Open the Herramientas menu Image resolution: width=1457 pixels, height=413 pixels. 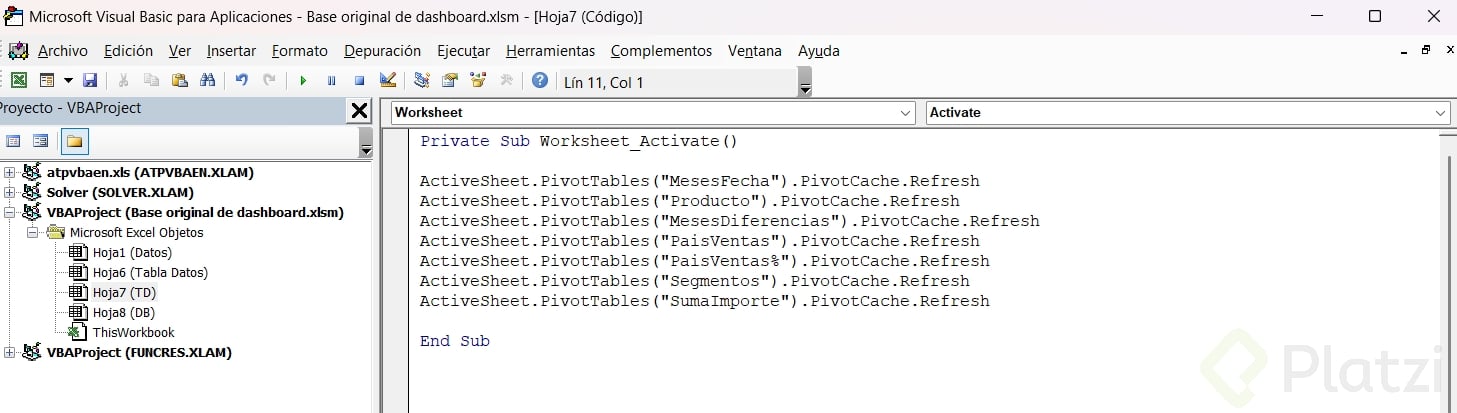550,51
